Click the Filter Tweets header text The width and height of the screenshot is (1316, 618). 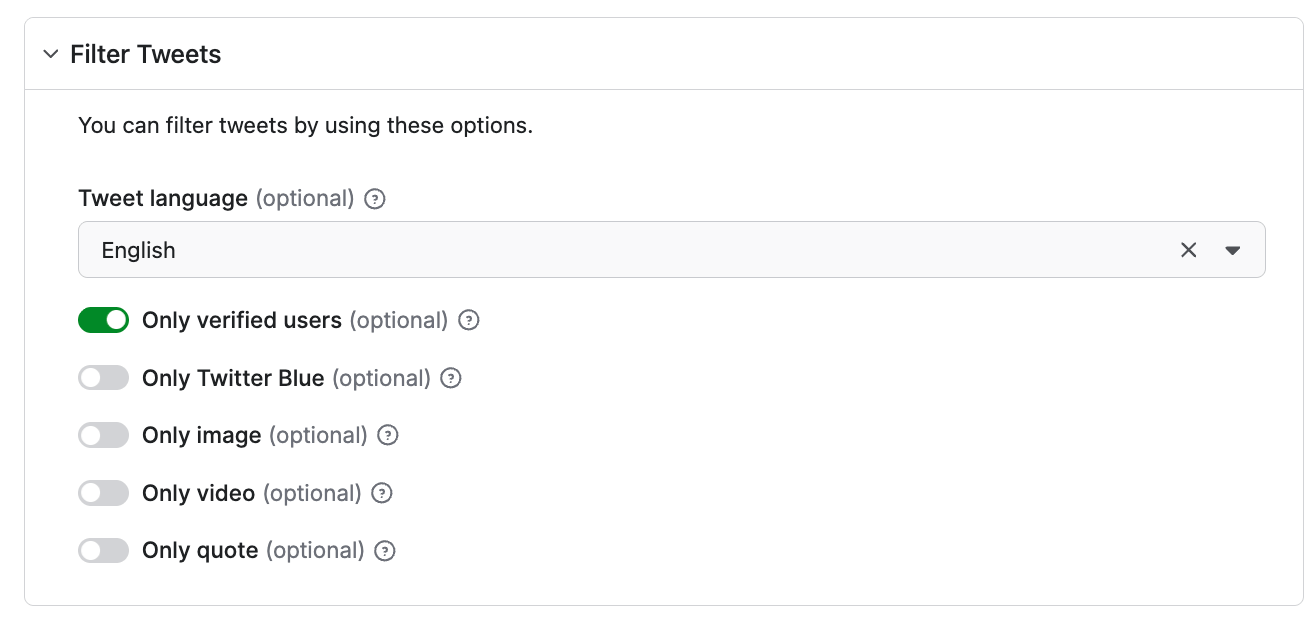[x=144, y=53]
